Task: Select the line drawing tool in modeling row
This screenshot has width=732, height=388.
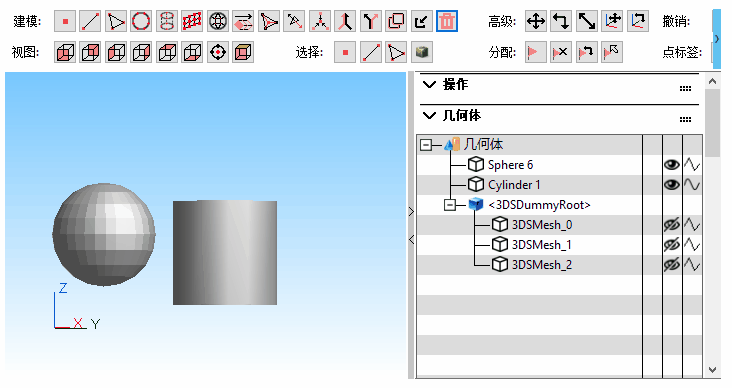Action: (90, 21)
